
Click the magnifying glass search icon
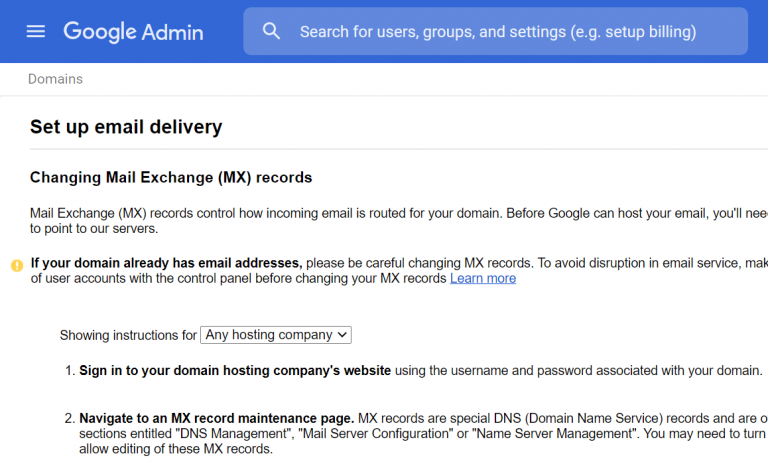271,31
